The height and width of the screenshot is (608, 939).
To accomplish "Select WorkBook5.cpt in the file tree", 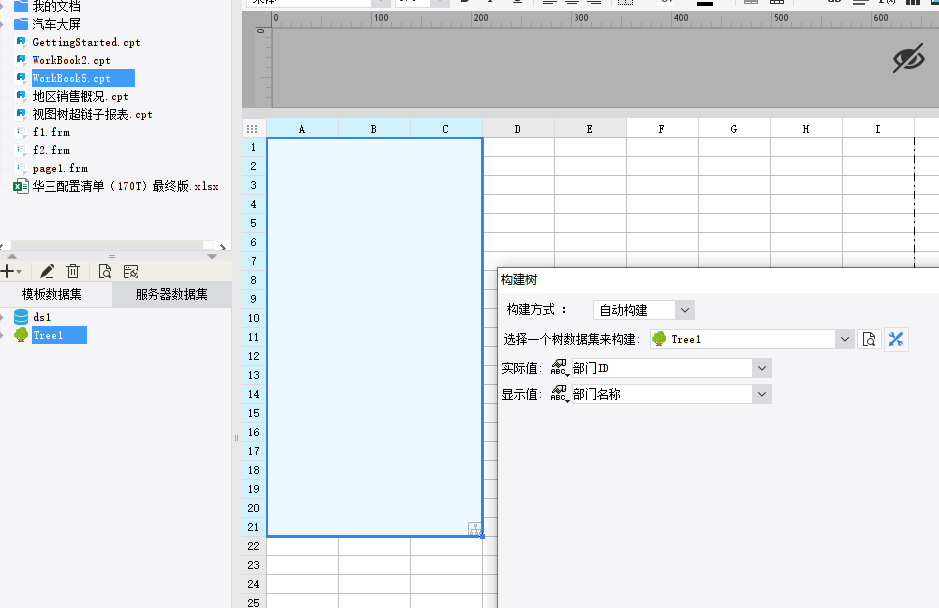I will coord(71,78).
